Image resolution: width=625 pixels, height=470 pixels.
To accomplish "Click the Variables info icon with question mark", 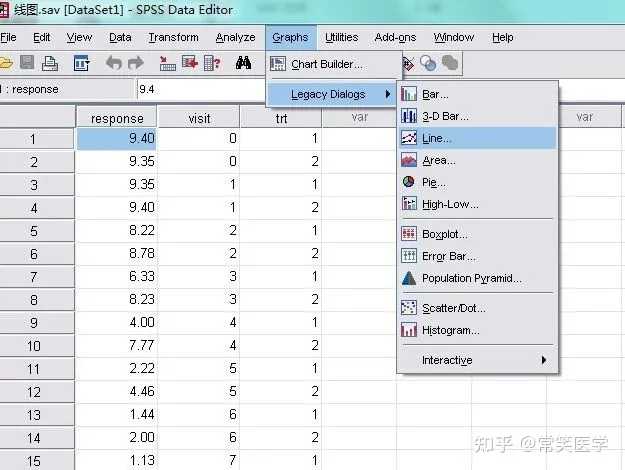I will coord(212,63).
